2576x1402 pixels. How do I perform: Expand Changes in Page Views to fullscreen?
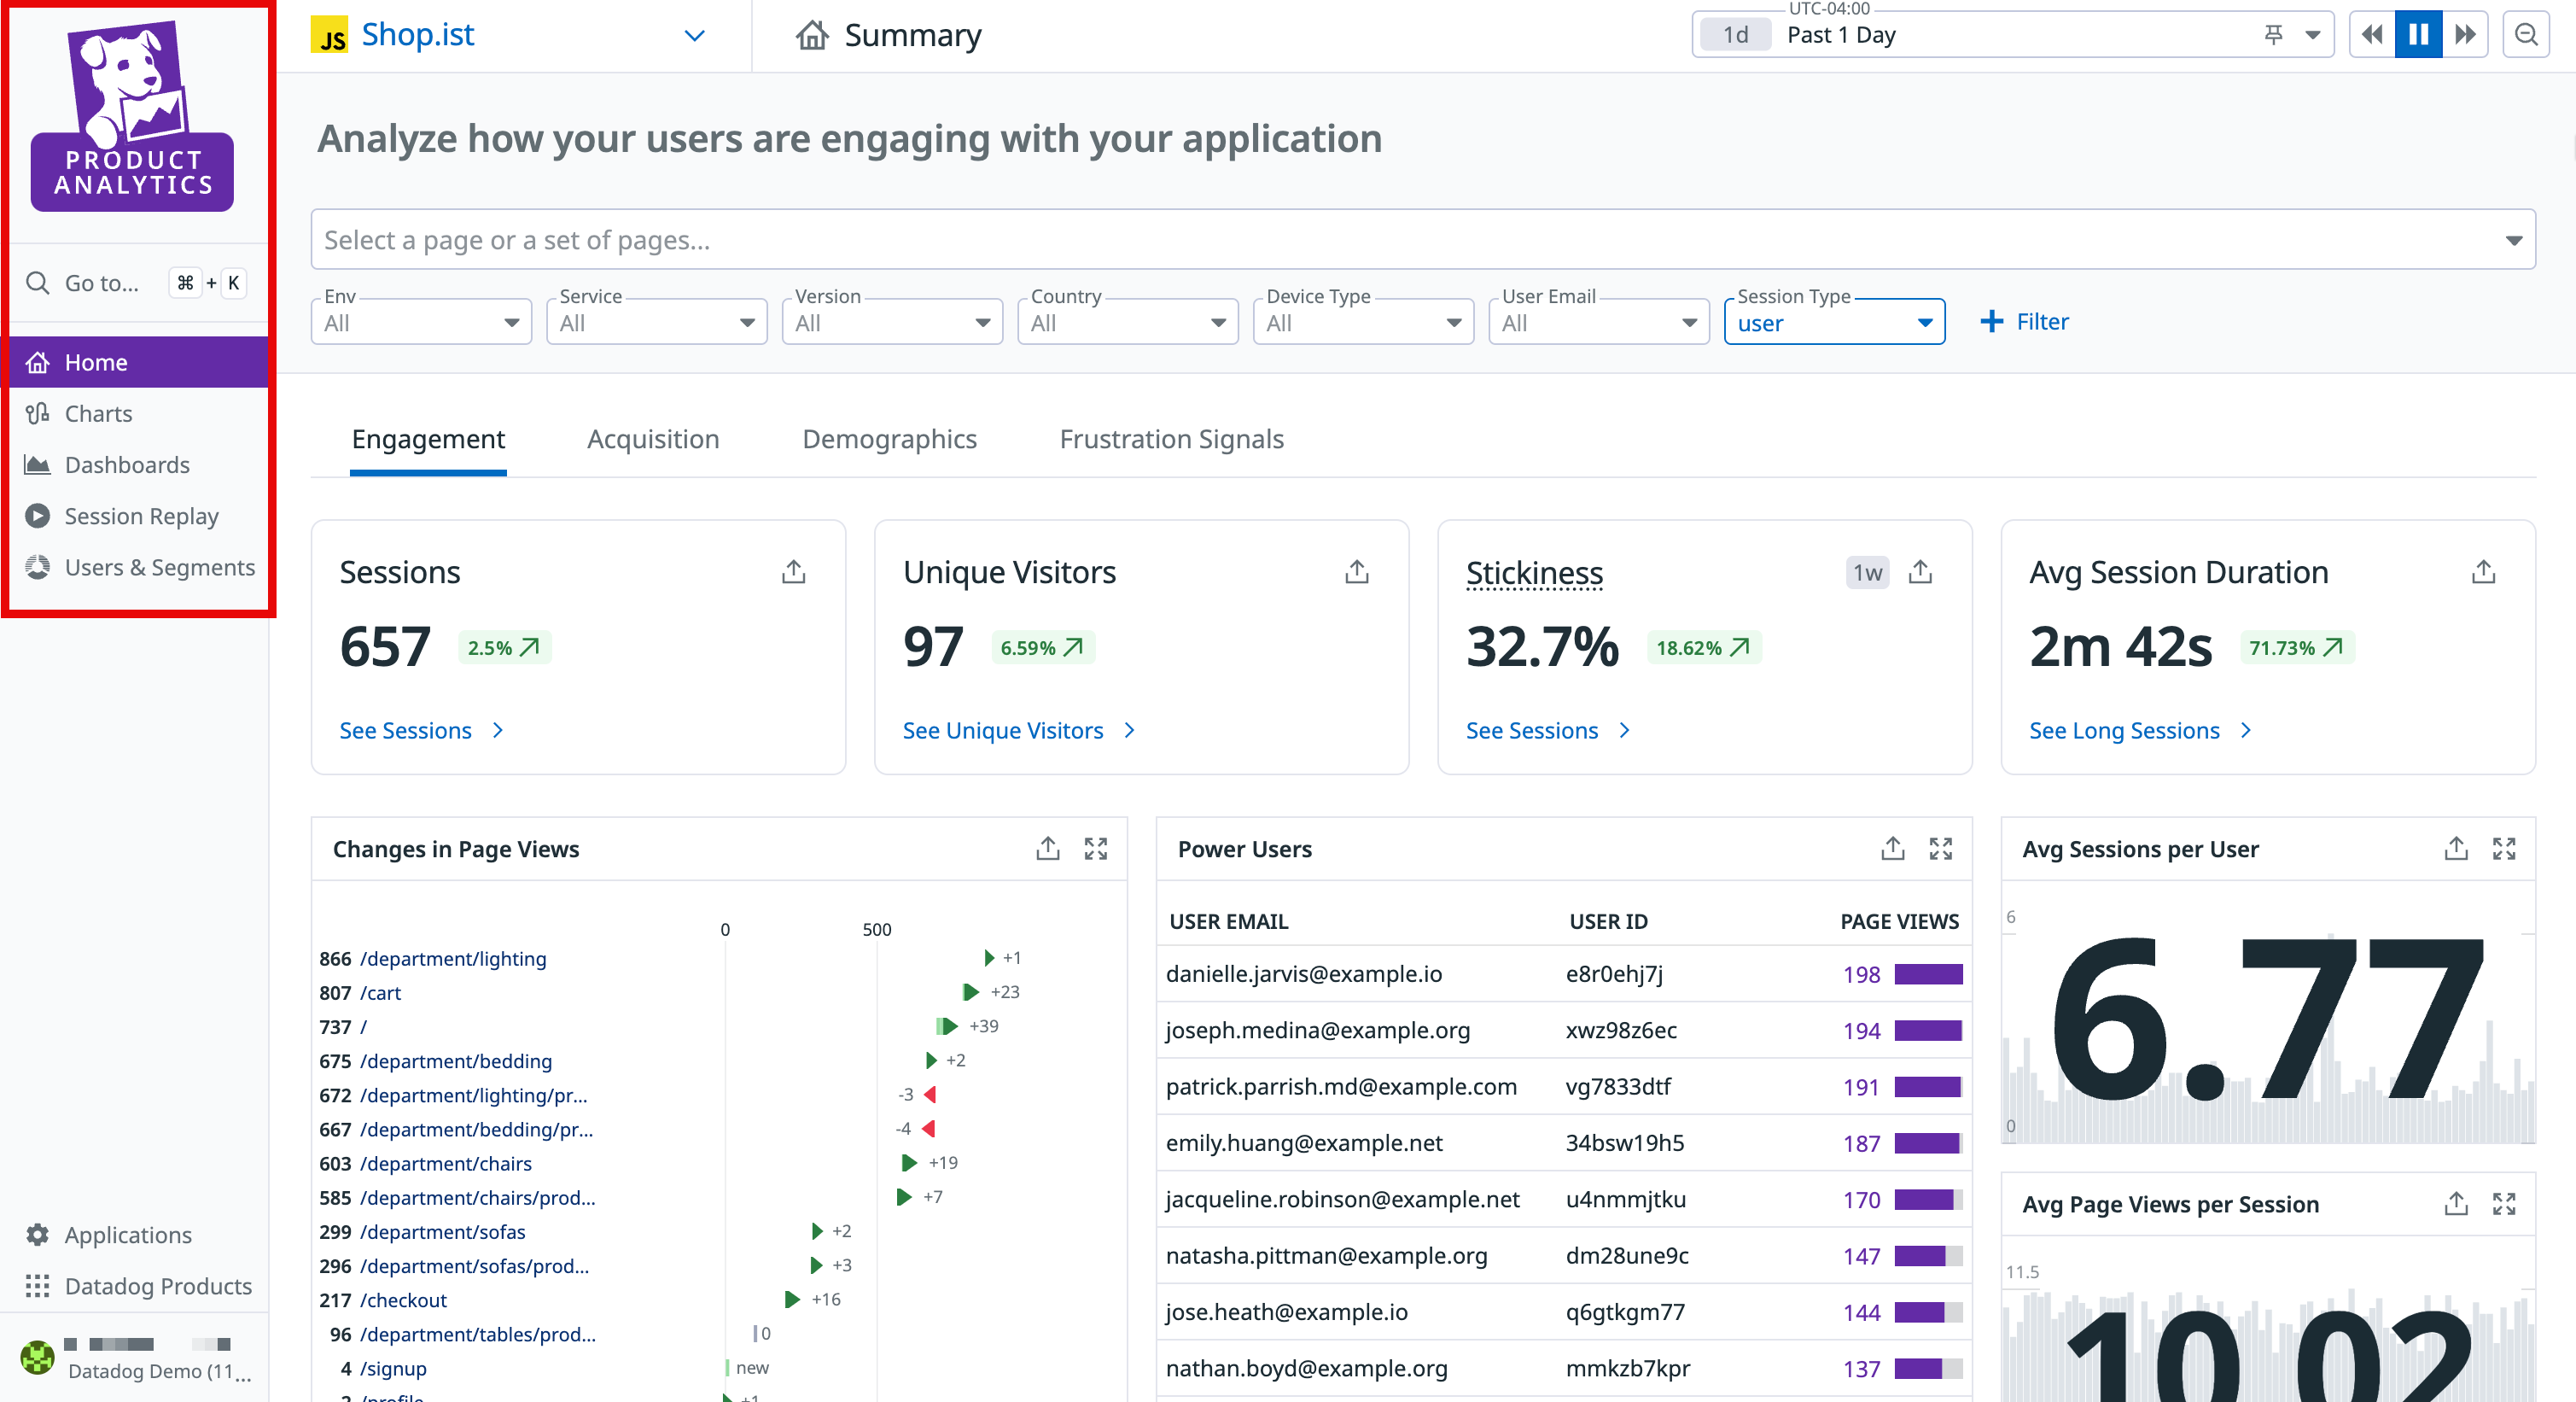(x=1095, y=849)
